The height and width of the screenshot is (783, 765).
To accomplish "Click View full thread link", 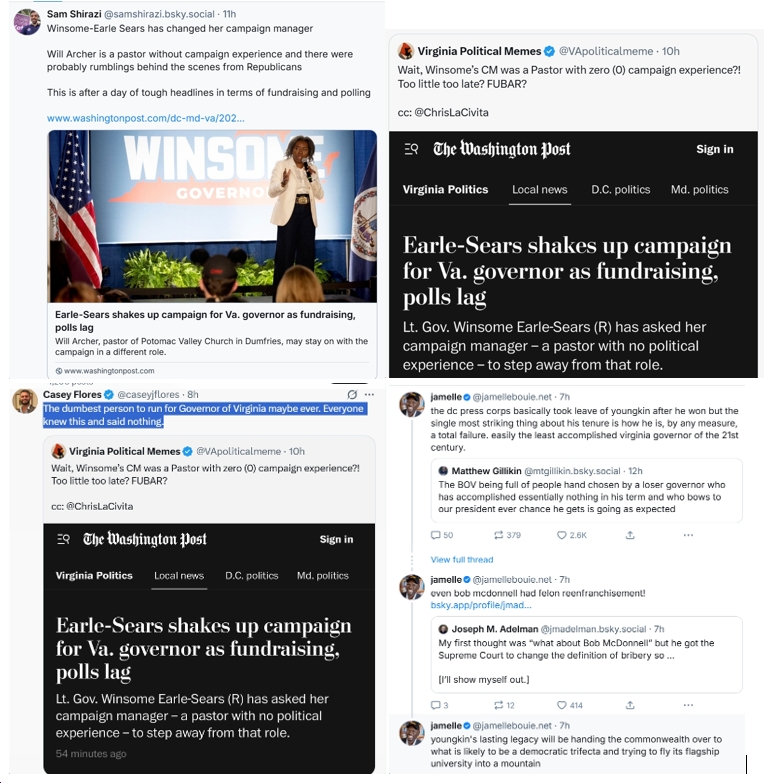I will (x=462, y=560).
